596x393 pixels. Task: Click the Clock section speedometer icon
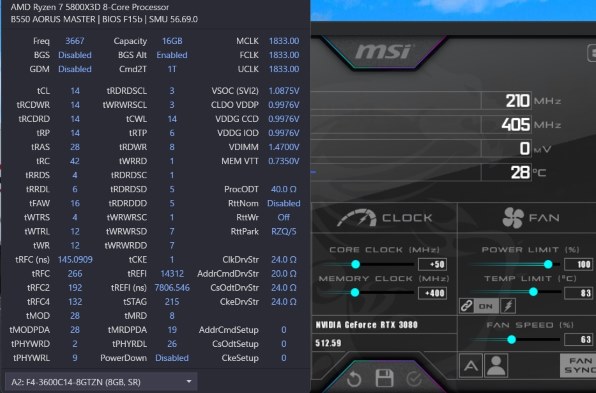[x=357, y=218]
